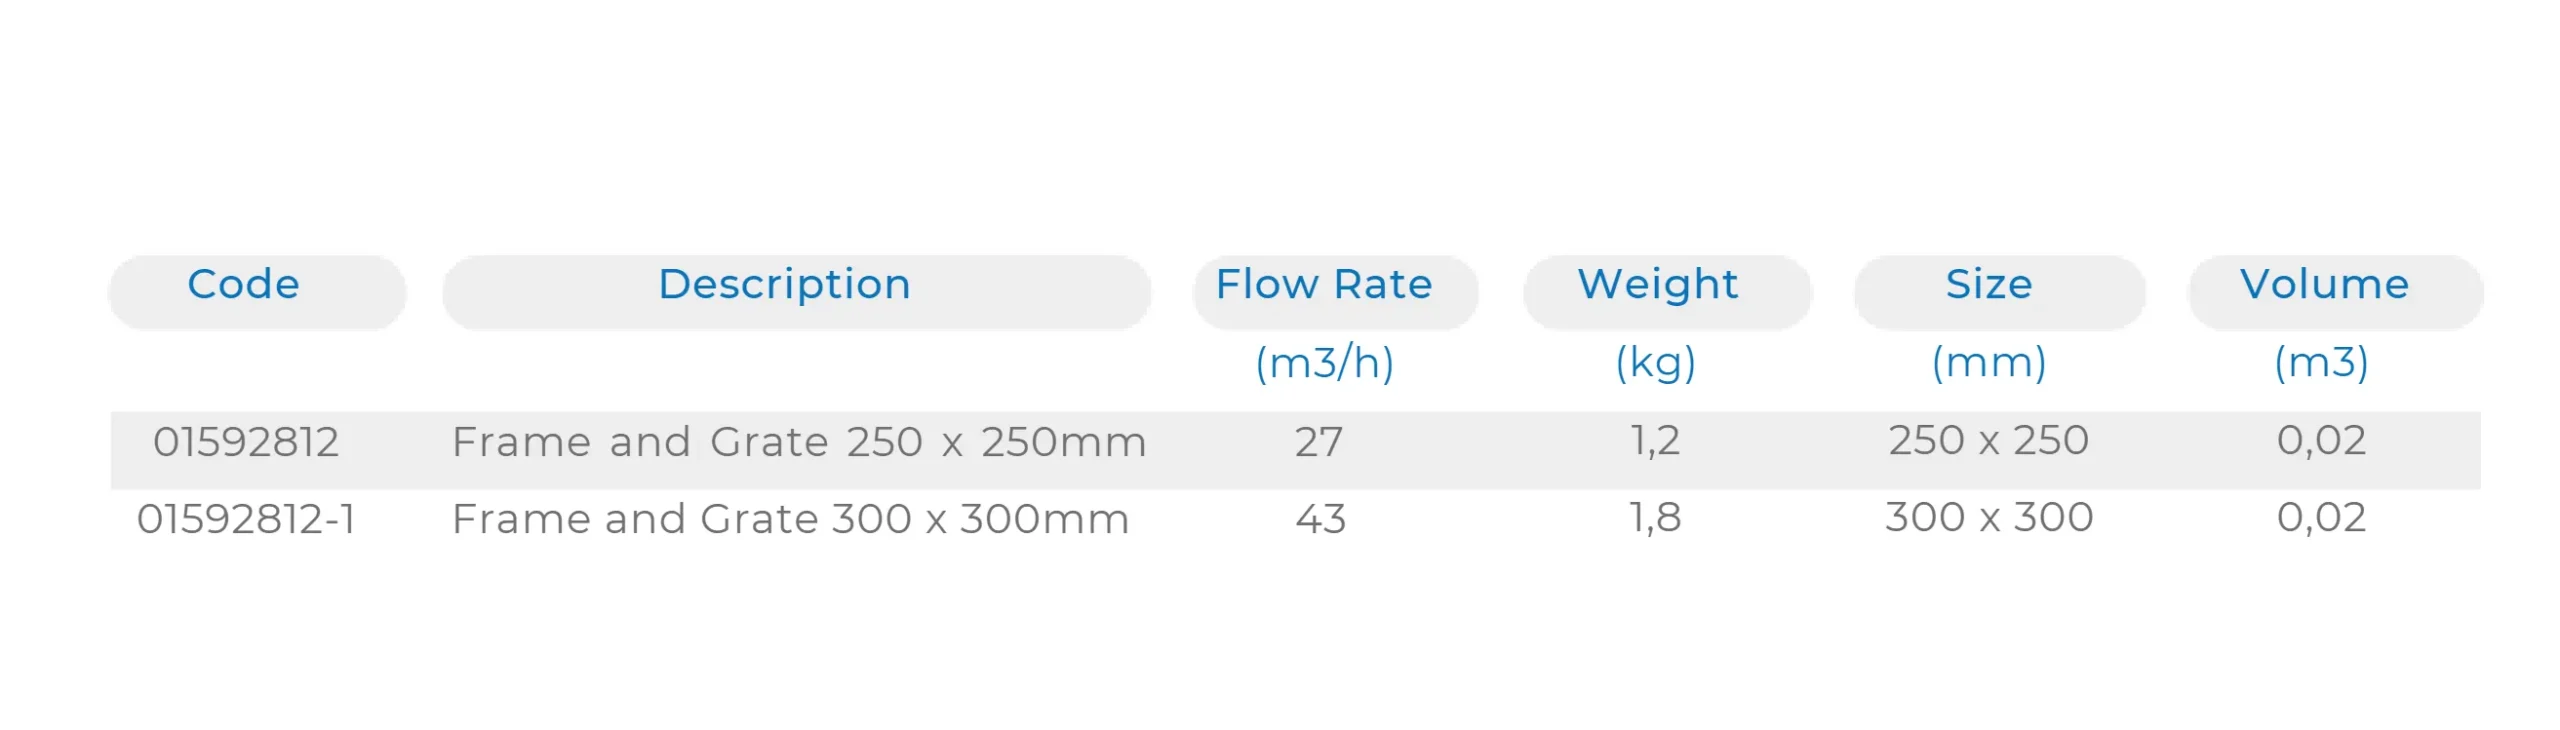Click the weight value 1,2
Image resolution: width=2560 pixels, height=730 pixels.
pos(1656,441)
